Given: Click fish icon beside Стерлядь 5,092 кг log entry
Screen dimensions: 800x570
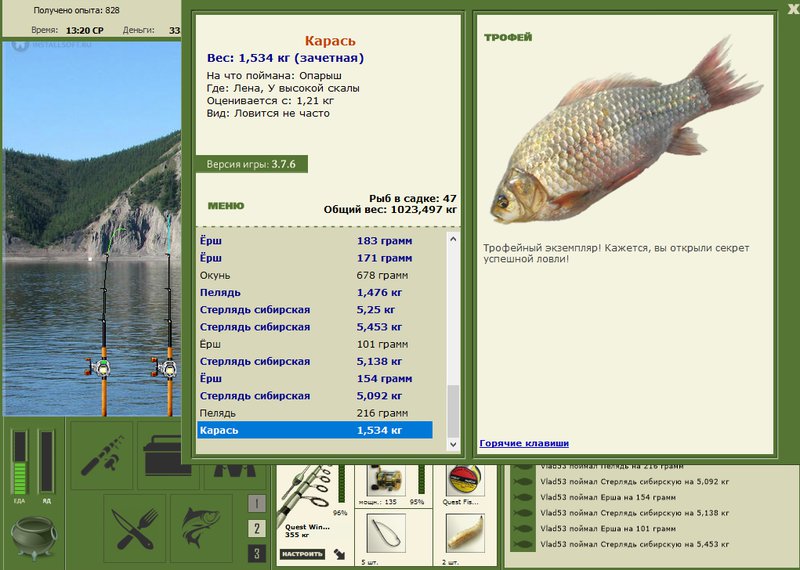Looking at the screenshot, I should pos(523,481).
